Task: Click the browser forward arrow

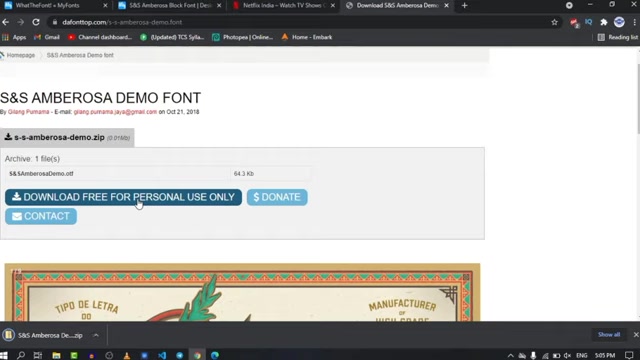Action: tap(20, 22)
